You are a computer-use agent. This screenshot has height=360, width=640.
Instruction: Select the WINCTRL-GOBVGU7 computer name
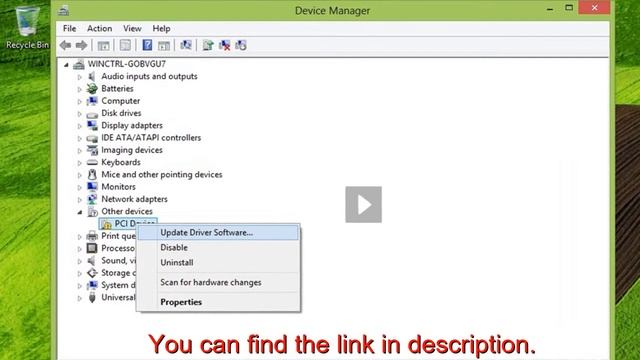tap(127, 64)
